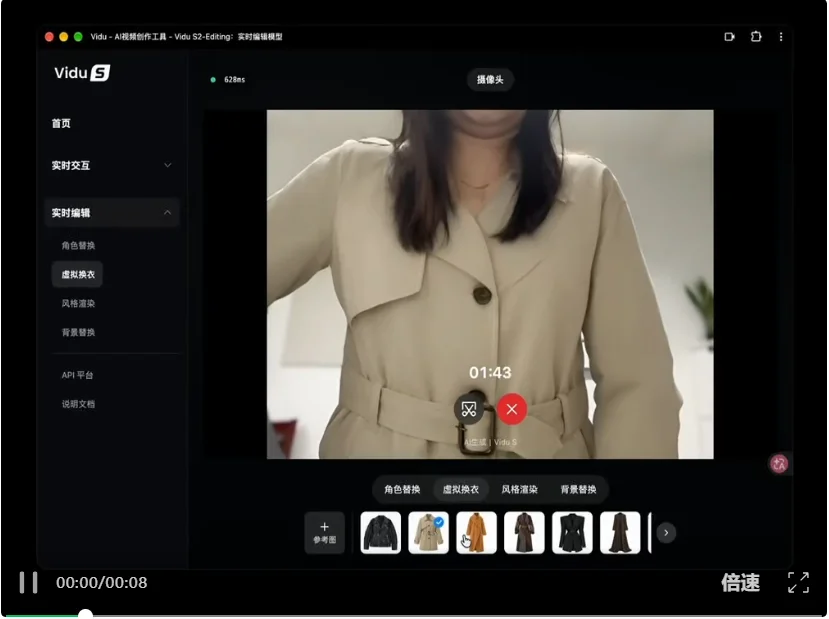Open the three-dot window menu

781,36
